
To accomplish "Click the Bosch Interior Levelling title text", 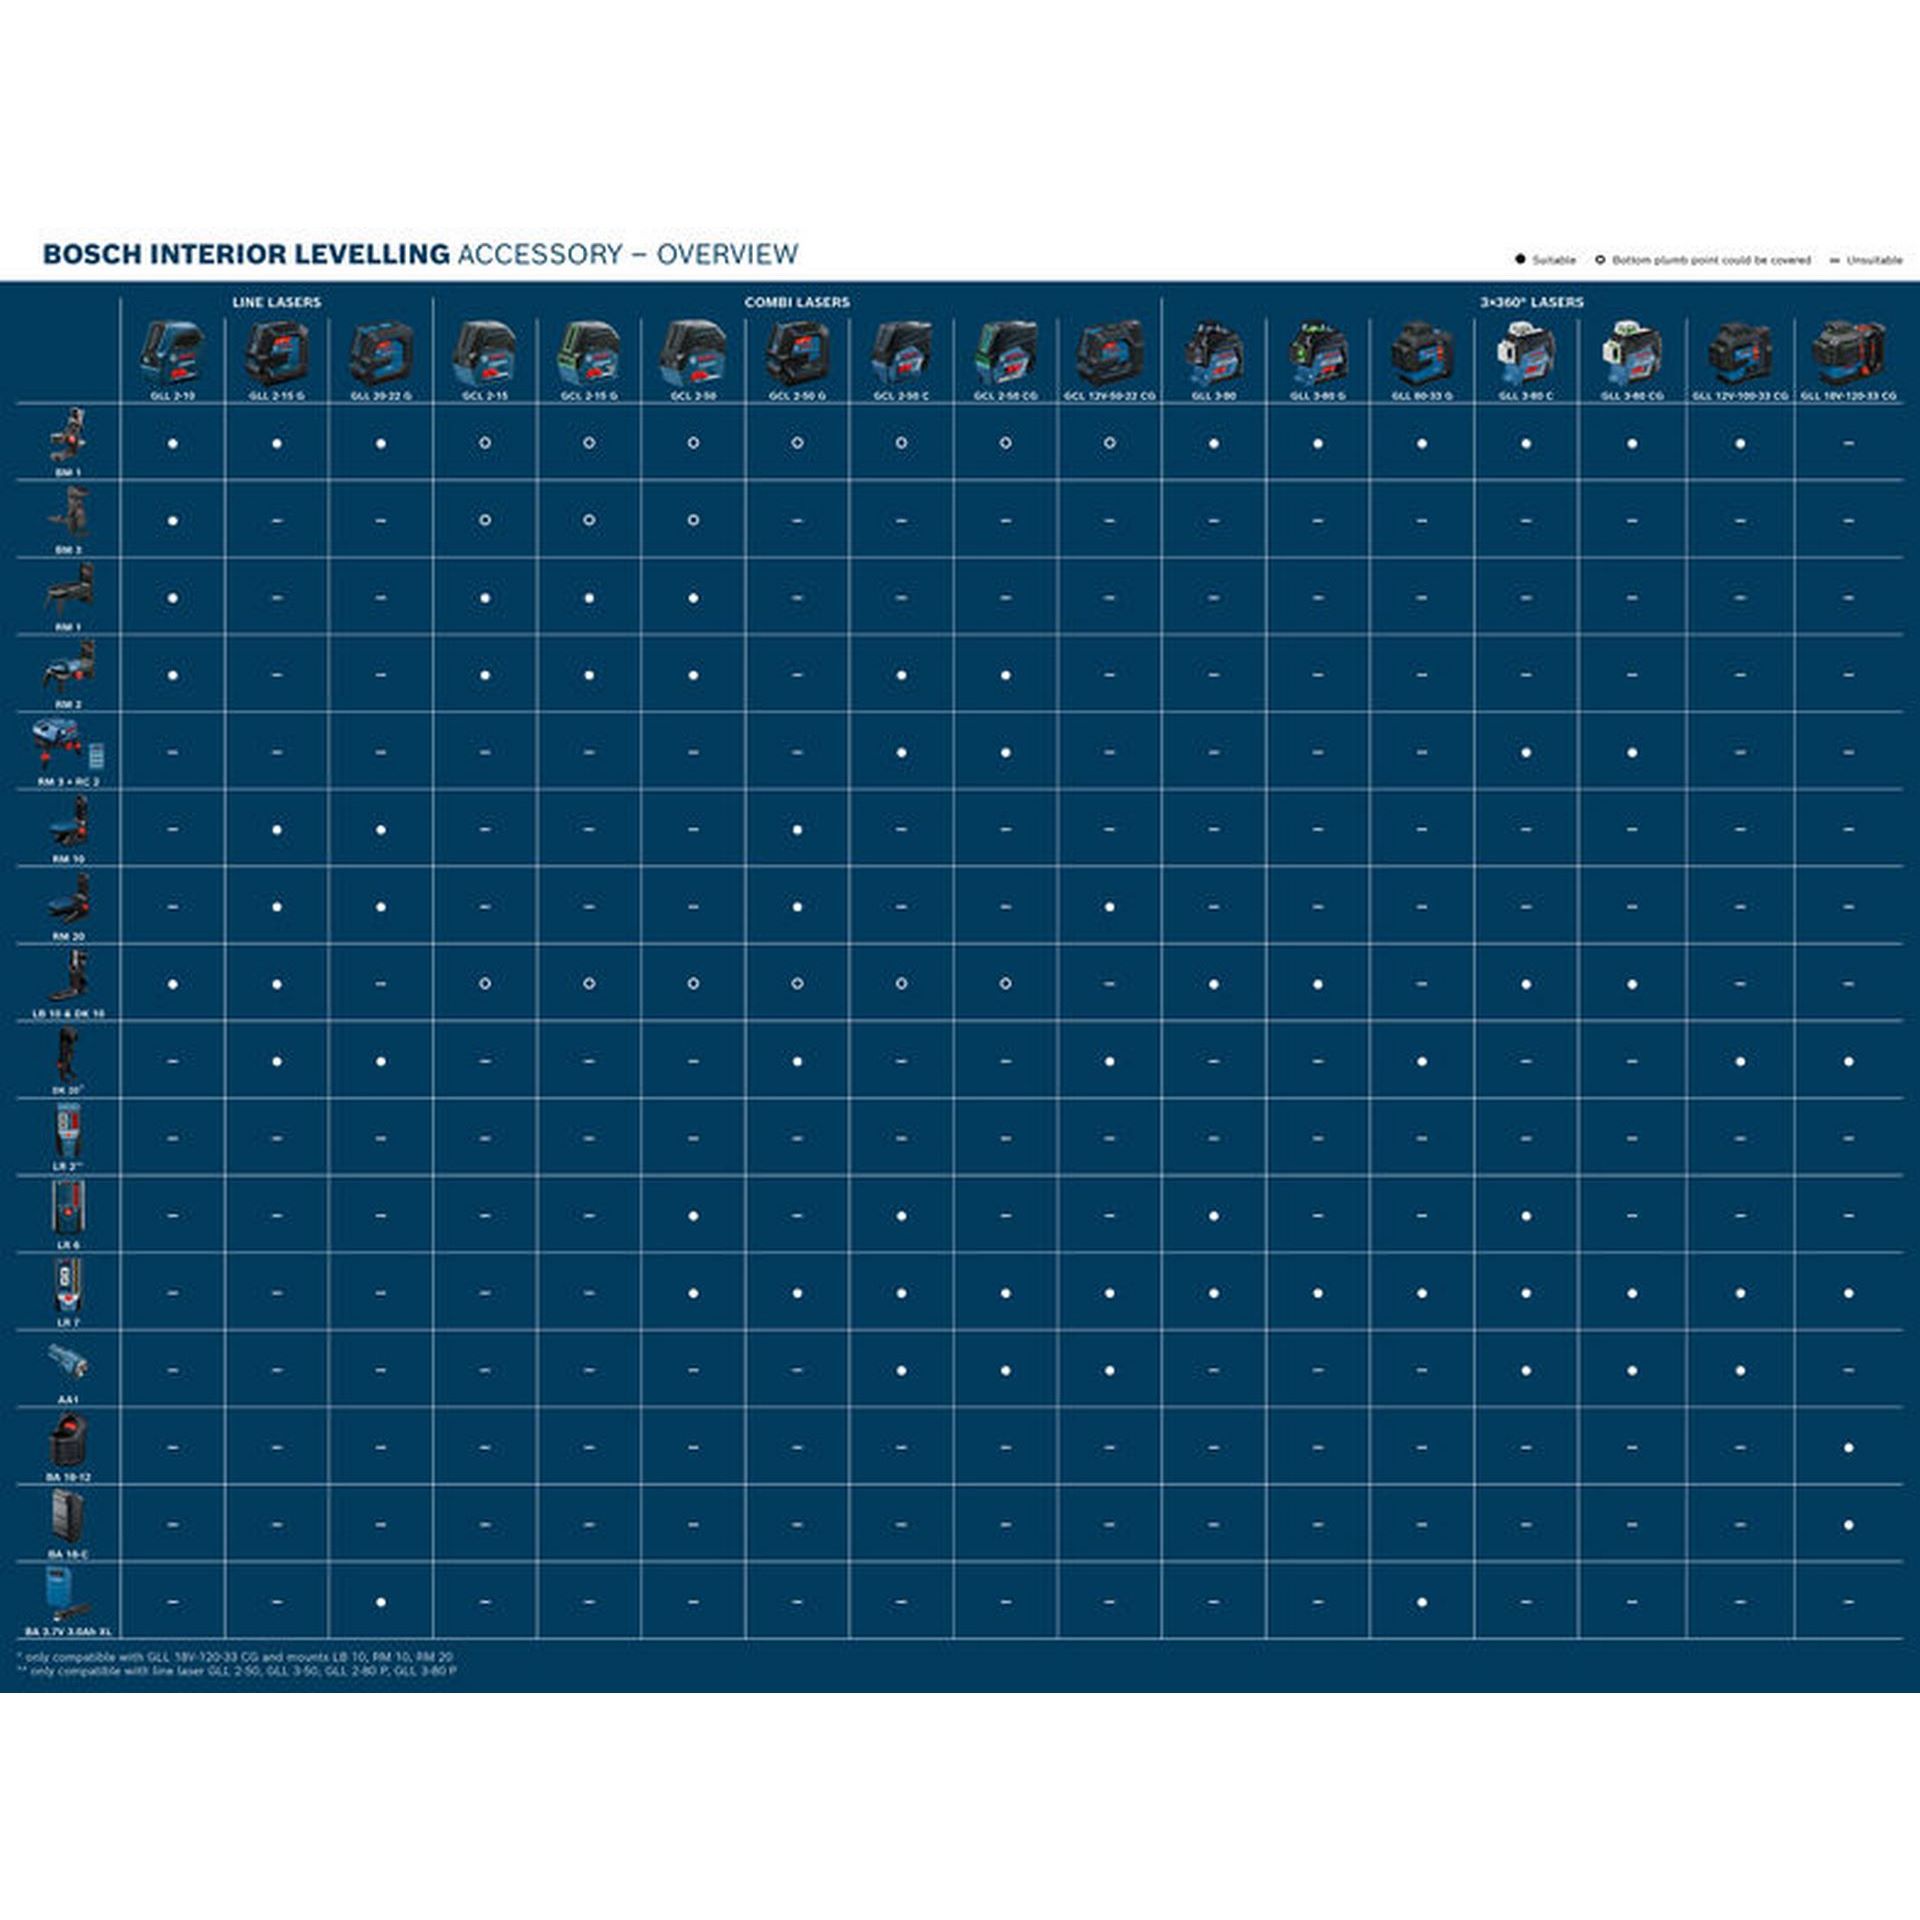I will (246, 254).
